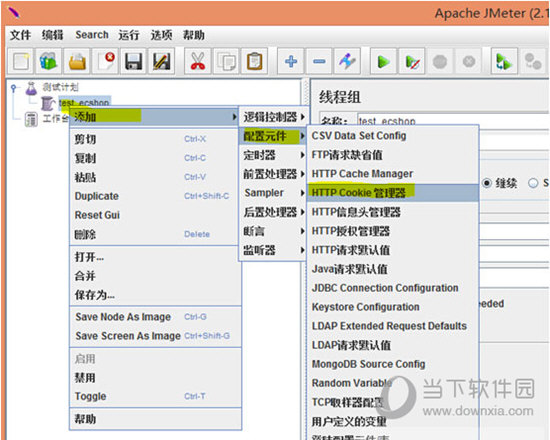The width and height of the screenshot is (550, 440).
Task: Select test_ecshop tree node
Action: pos(84,102)
